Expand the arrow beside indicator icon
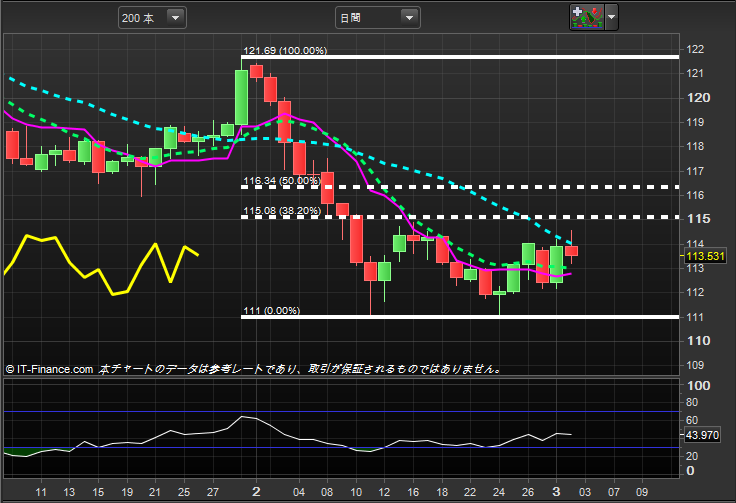This screenshot has height=503, width=736. click(x=611, y=17)
